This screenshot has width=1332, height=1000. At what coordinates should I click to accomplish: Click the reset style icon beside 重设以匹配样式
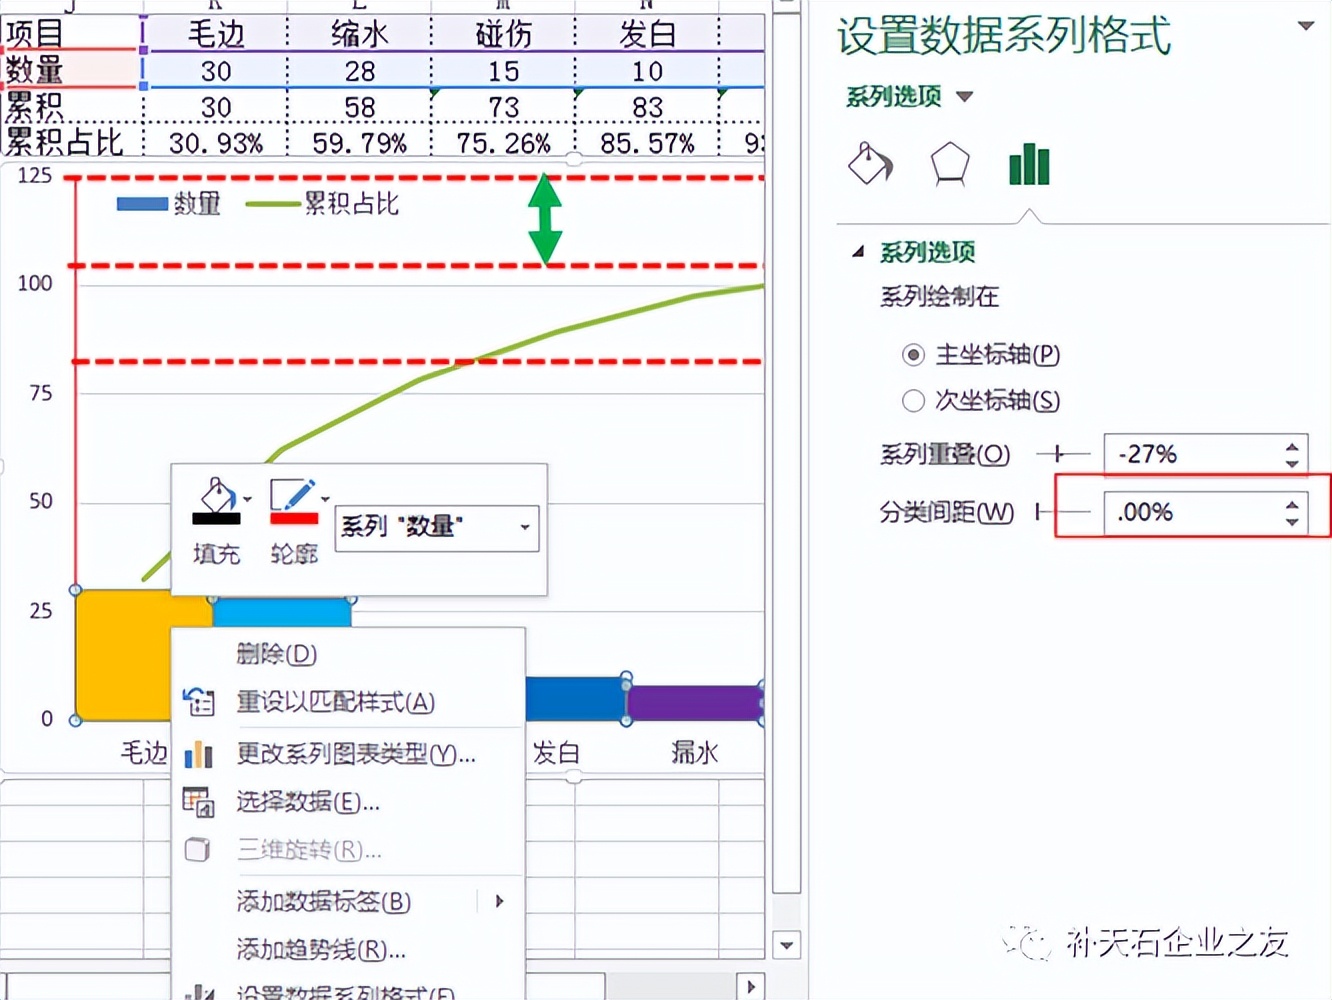tap(199, 704)
